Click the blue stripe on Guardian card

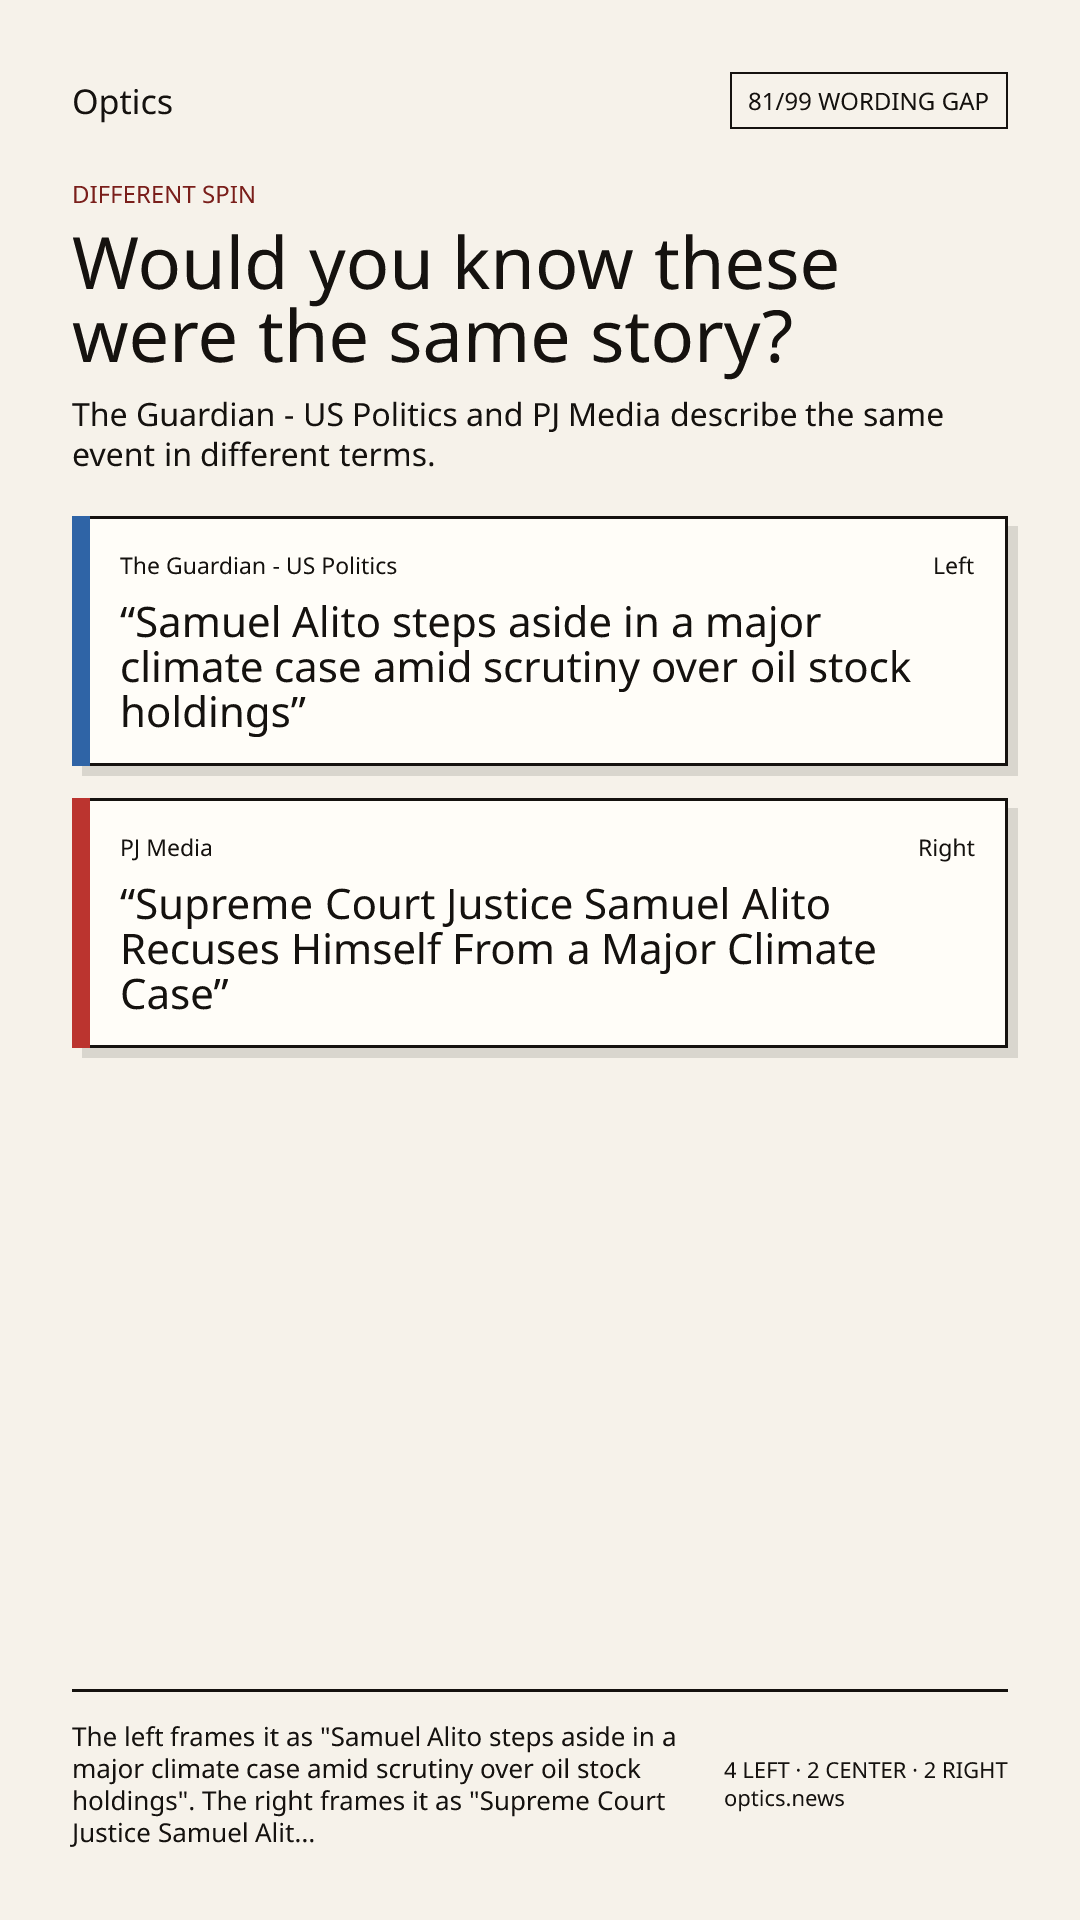tap(81, 641)
